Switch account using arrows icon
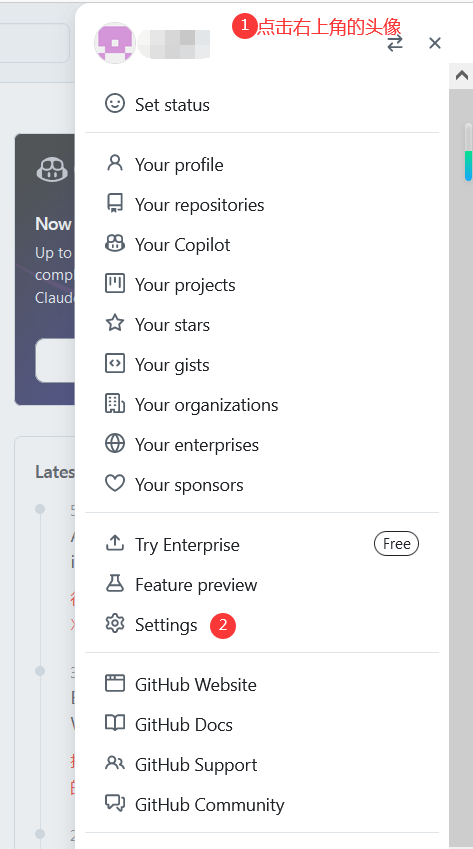 tap(395, 43)
